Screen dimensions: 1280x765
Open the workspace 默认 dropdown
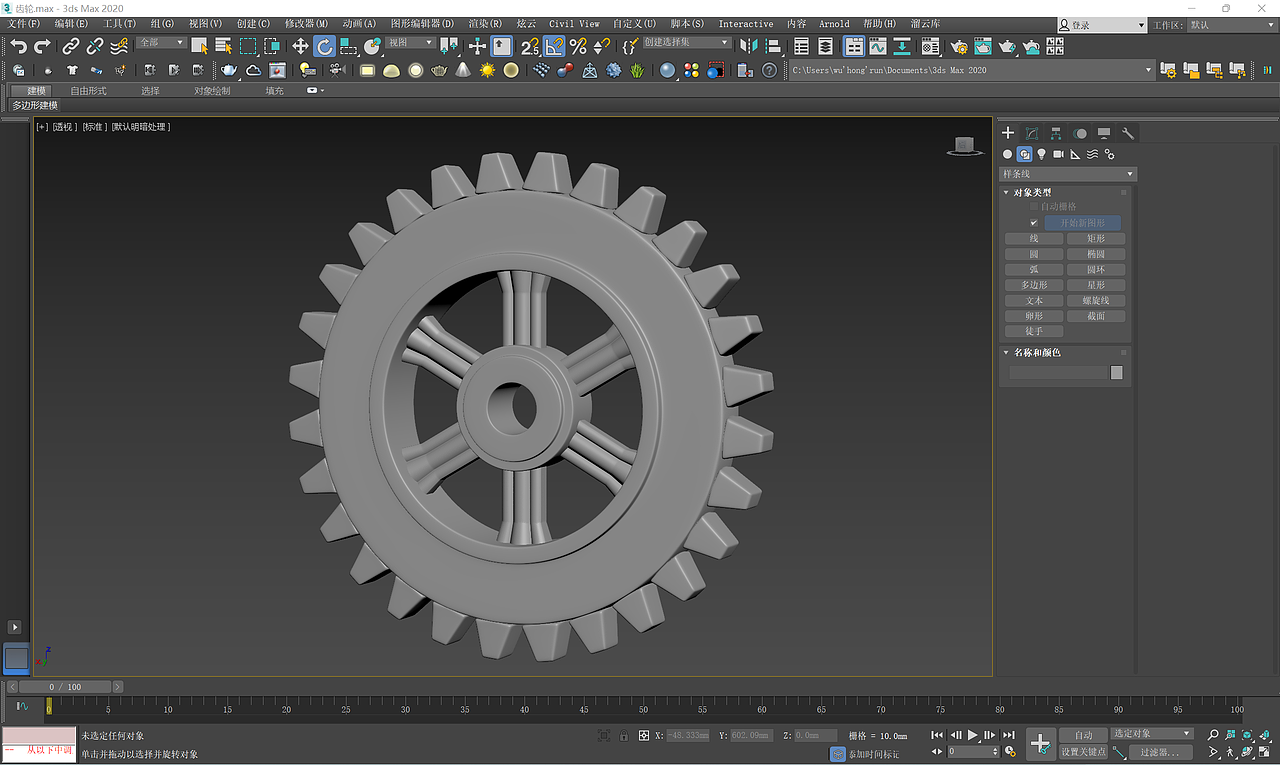pyautogui.click(x=1232, y=25)
